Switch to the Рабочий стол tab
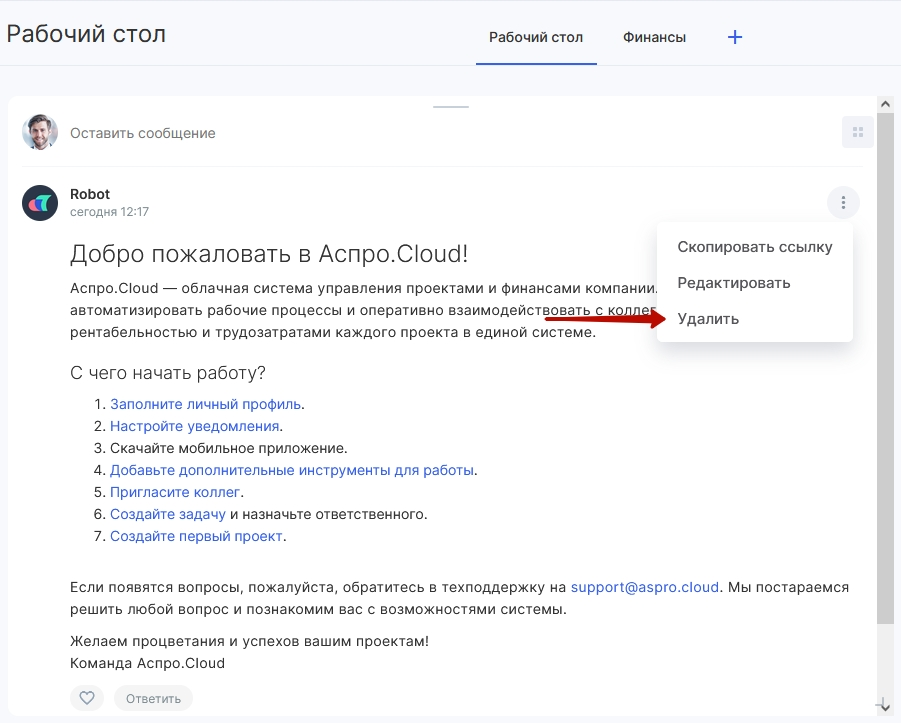901x723 pixels. 536,37
